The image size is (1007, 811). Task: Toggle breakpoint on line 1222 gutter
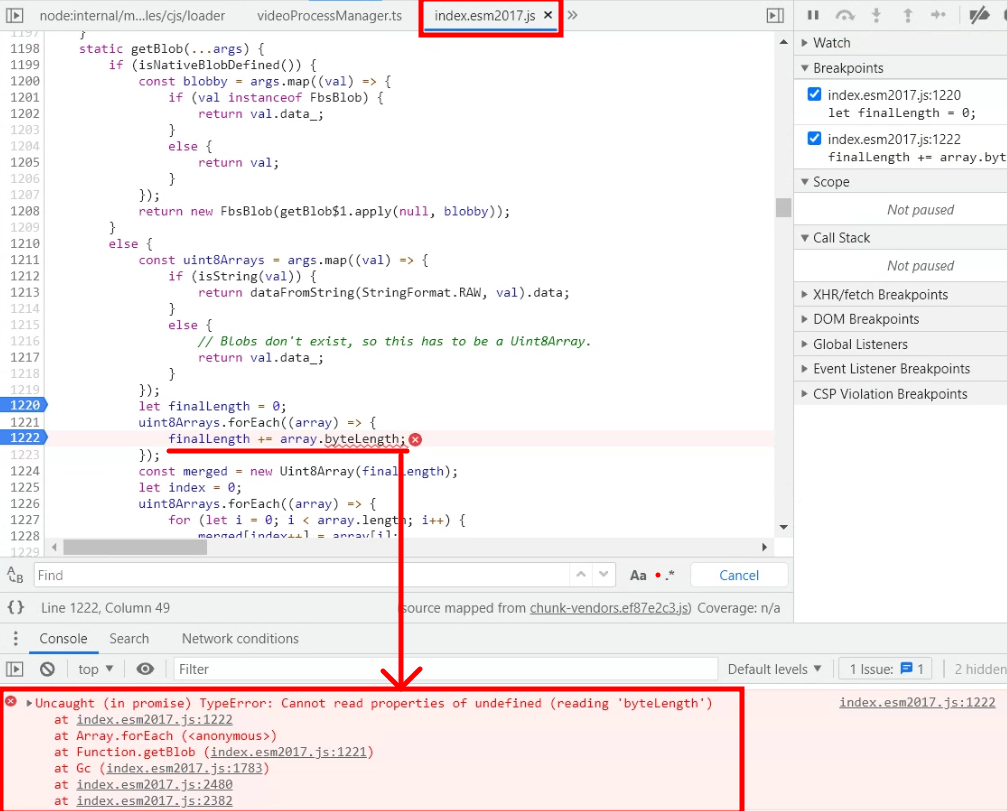coord(24,438)
